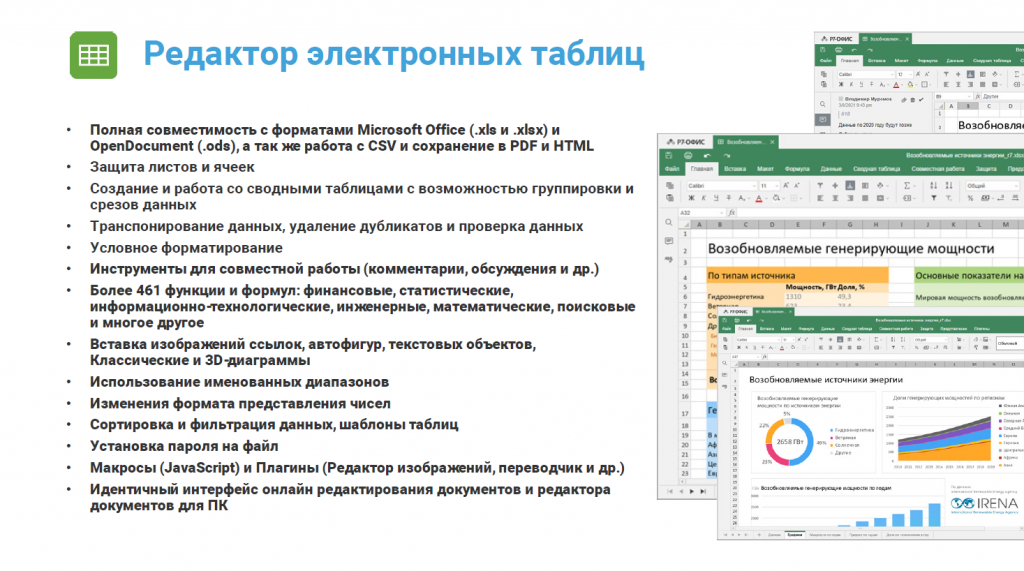Click yellow fill color bucket in rear window

(910, 84)
